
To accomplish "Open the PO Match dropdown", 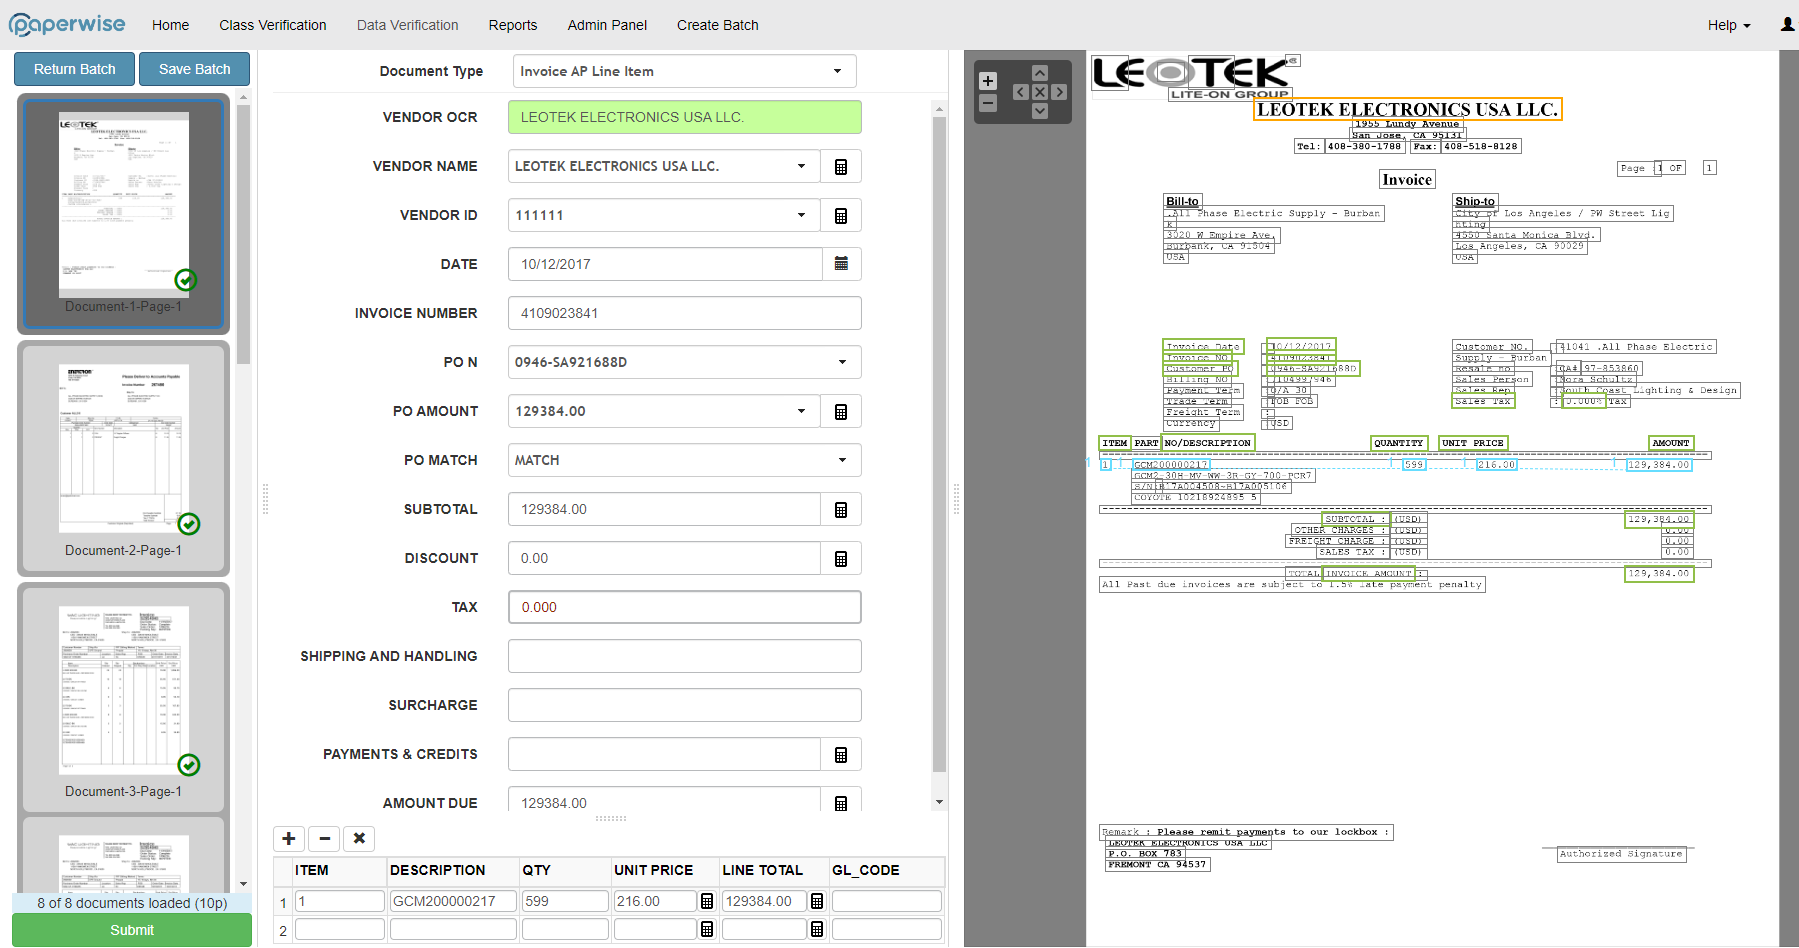I will click(685, 460).
